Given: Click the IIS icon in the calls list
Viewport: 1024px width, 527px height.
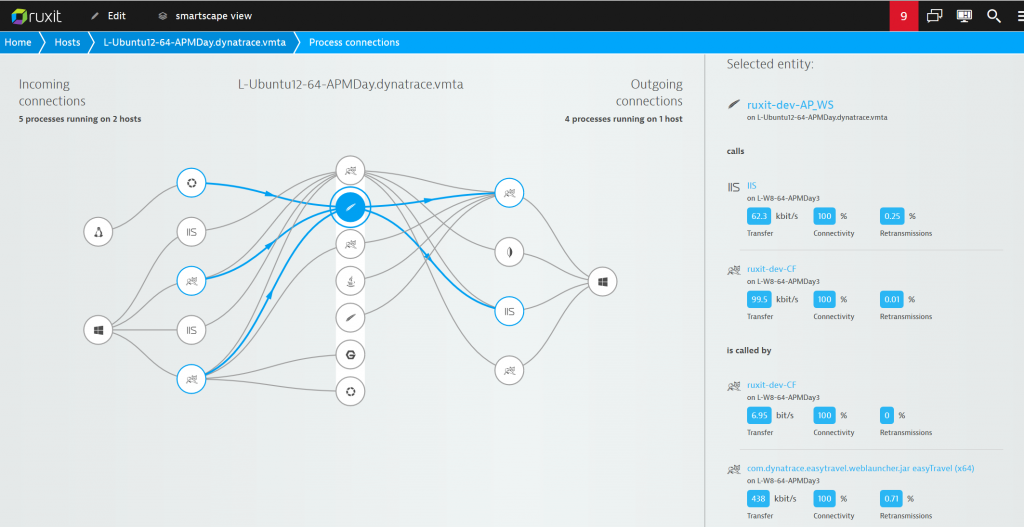Looking at the screenshot, I should pos(734,187).
